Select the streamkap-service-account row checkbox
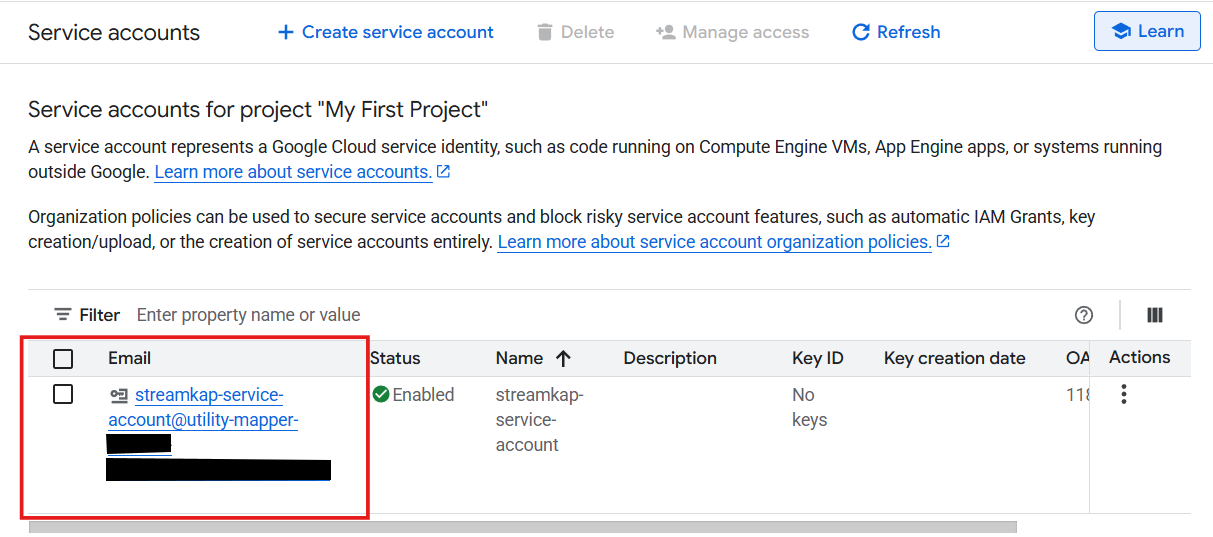Screen dimensions: 1213x537 [x=63, y=394]
